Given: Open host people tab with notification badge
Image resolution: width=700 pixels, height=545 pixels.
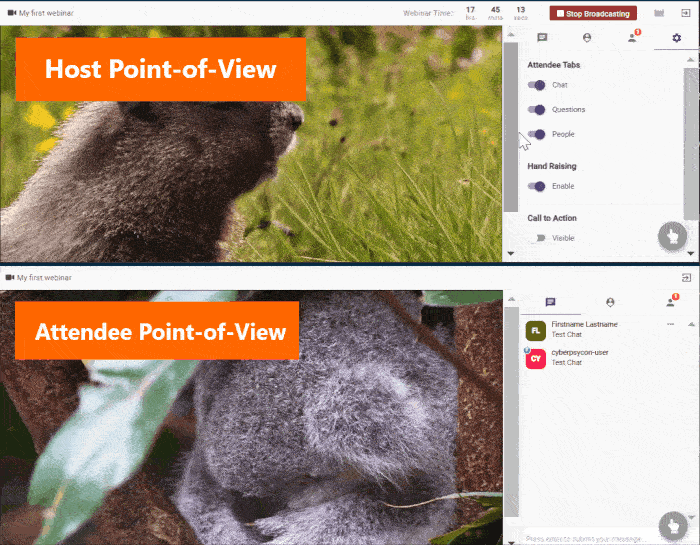Looking at the screenshot, I should point(632,38).
